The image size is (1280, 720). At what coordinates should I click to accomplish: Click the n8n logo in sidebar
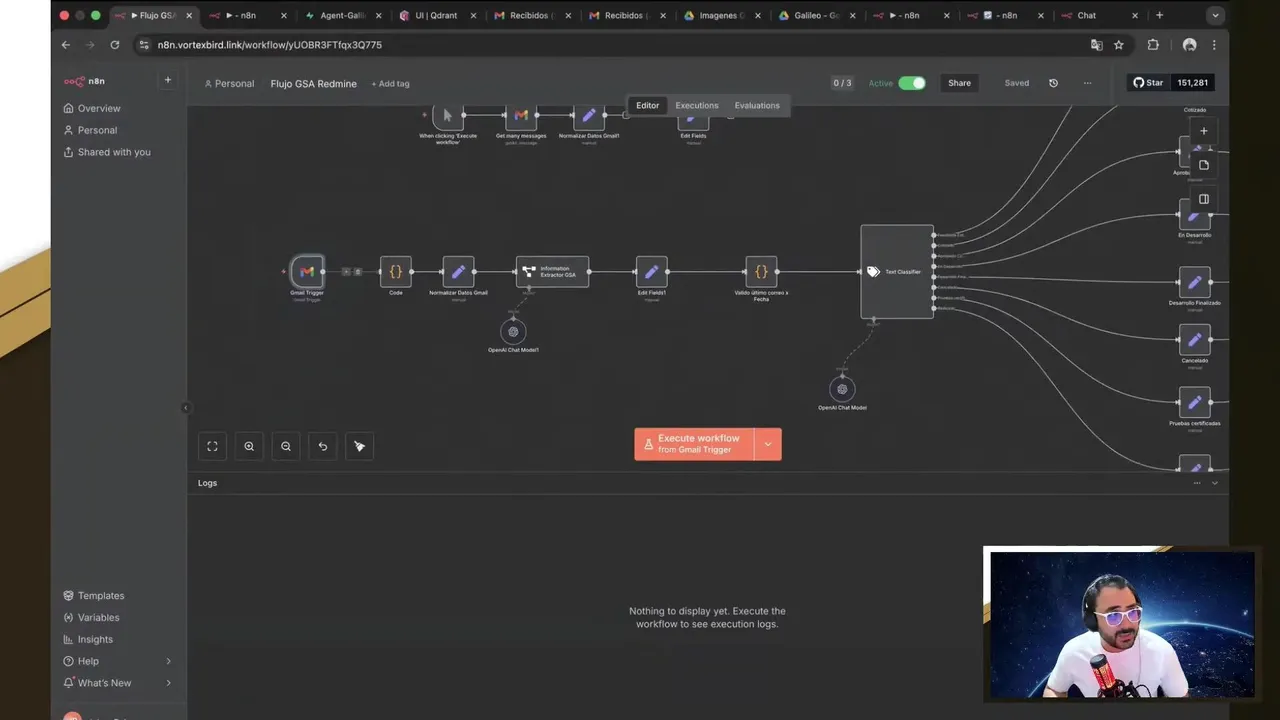point(84,81)
